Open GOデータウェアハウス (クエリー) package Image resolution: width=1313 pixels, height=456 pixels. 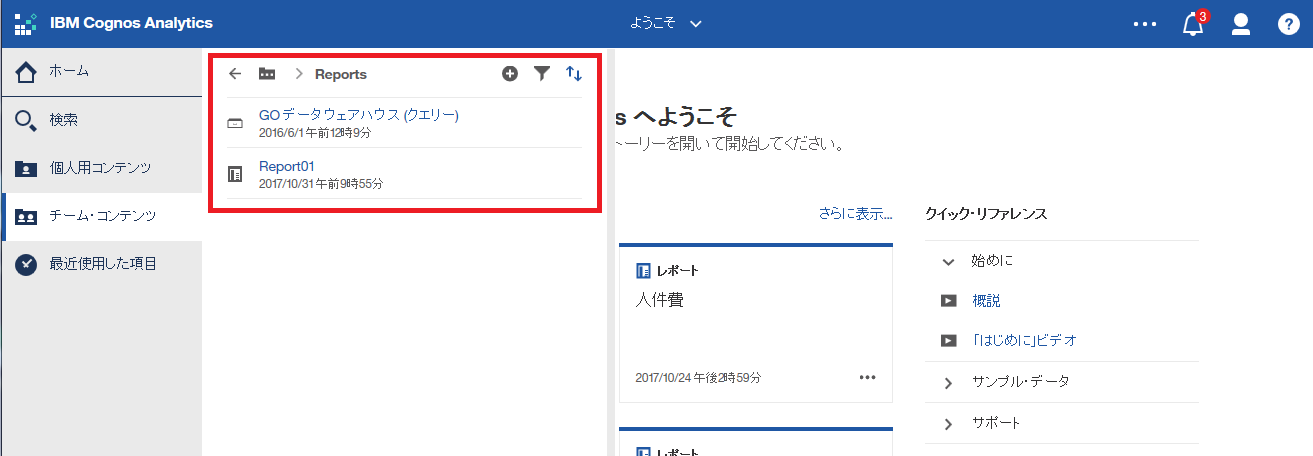click(358, 115)
